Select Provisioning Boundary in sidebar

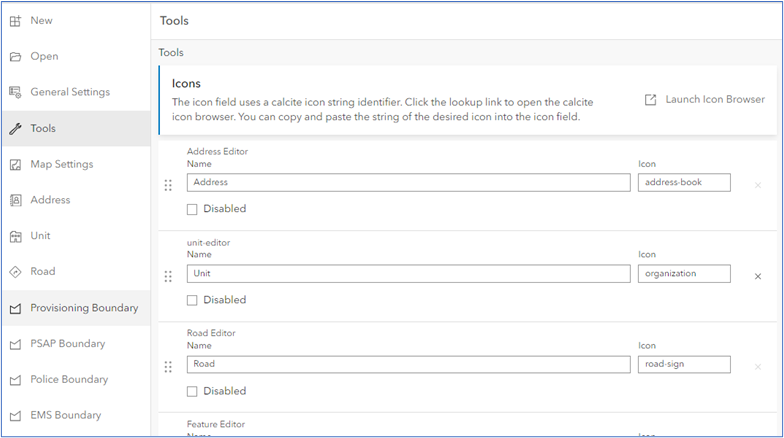(x=76, y=308)
